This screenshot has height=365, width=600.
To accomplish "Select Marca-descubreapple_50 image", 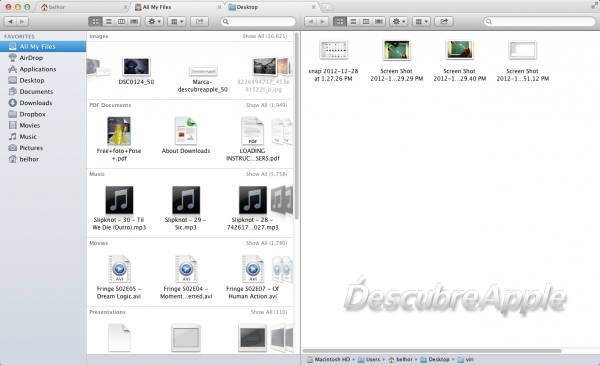I will tap(203, 79).
